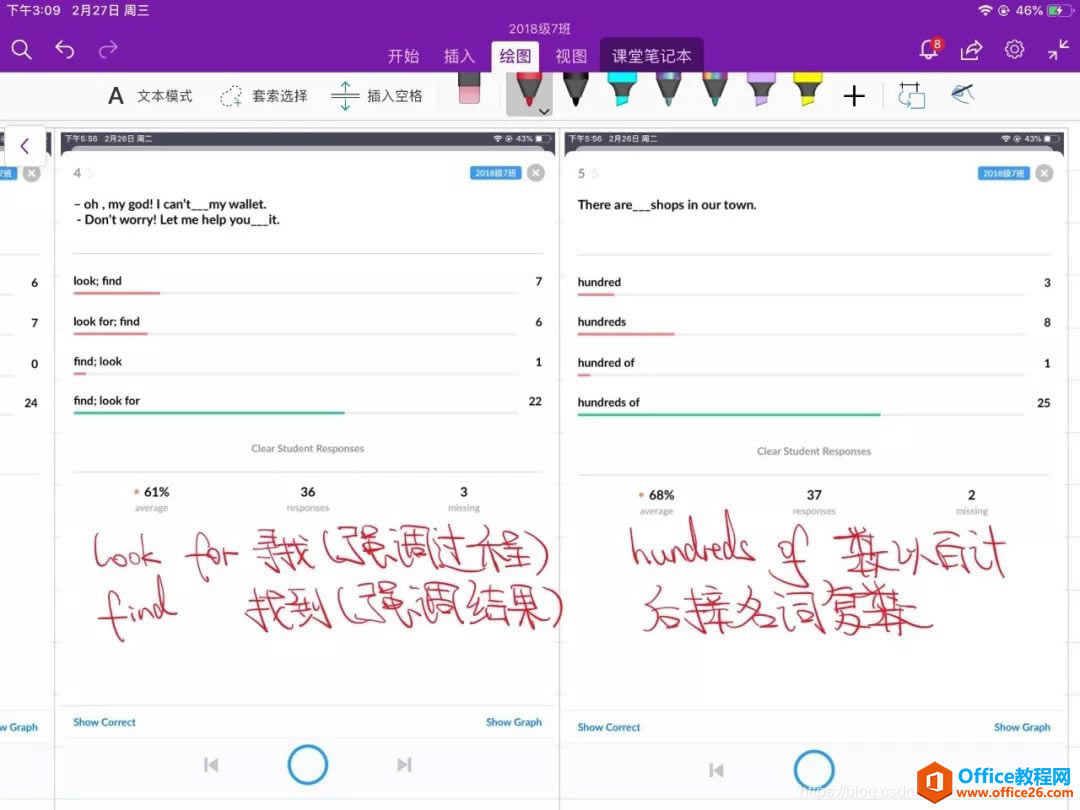Select the black pen
The width and height of the screenshot is (1080, 810).
pyautogui.click(x=575, y=90)
